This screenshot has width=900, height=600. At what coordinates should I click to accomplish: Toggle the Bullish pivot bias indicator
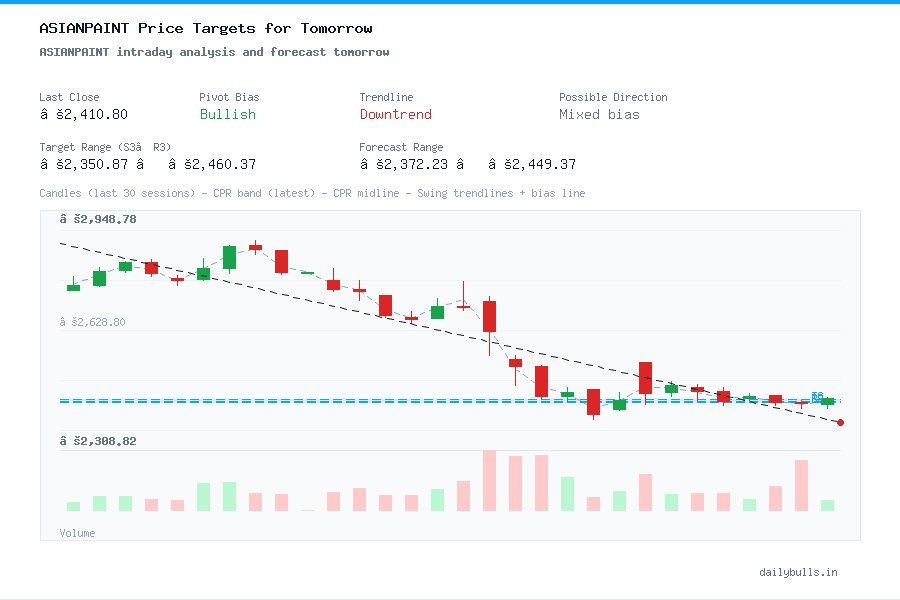point(227,115)
